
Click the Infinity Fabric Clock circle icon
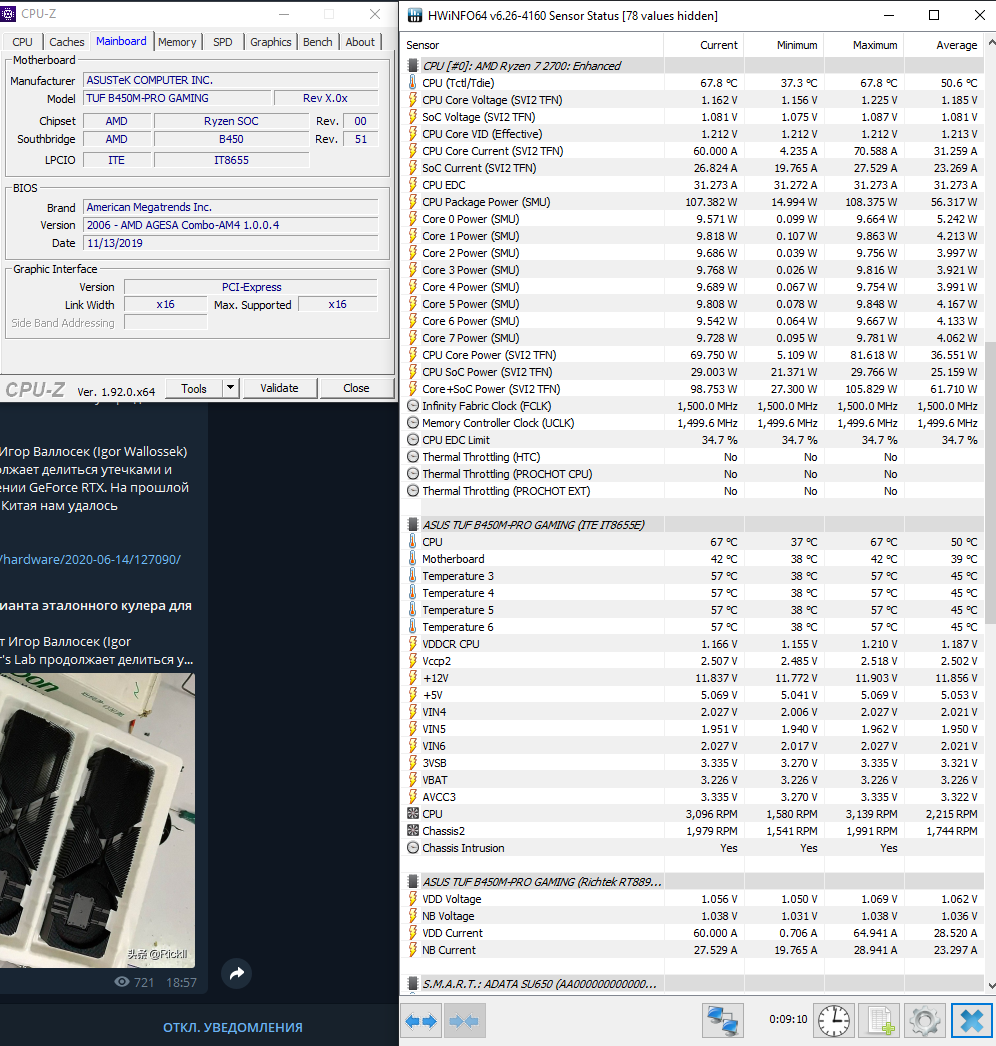coord(412,406)
